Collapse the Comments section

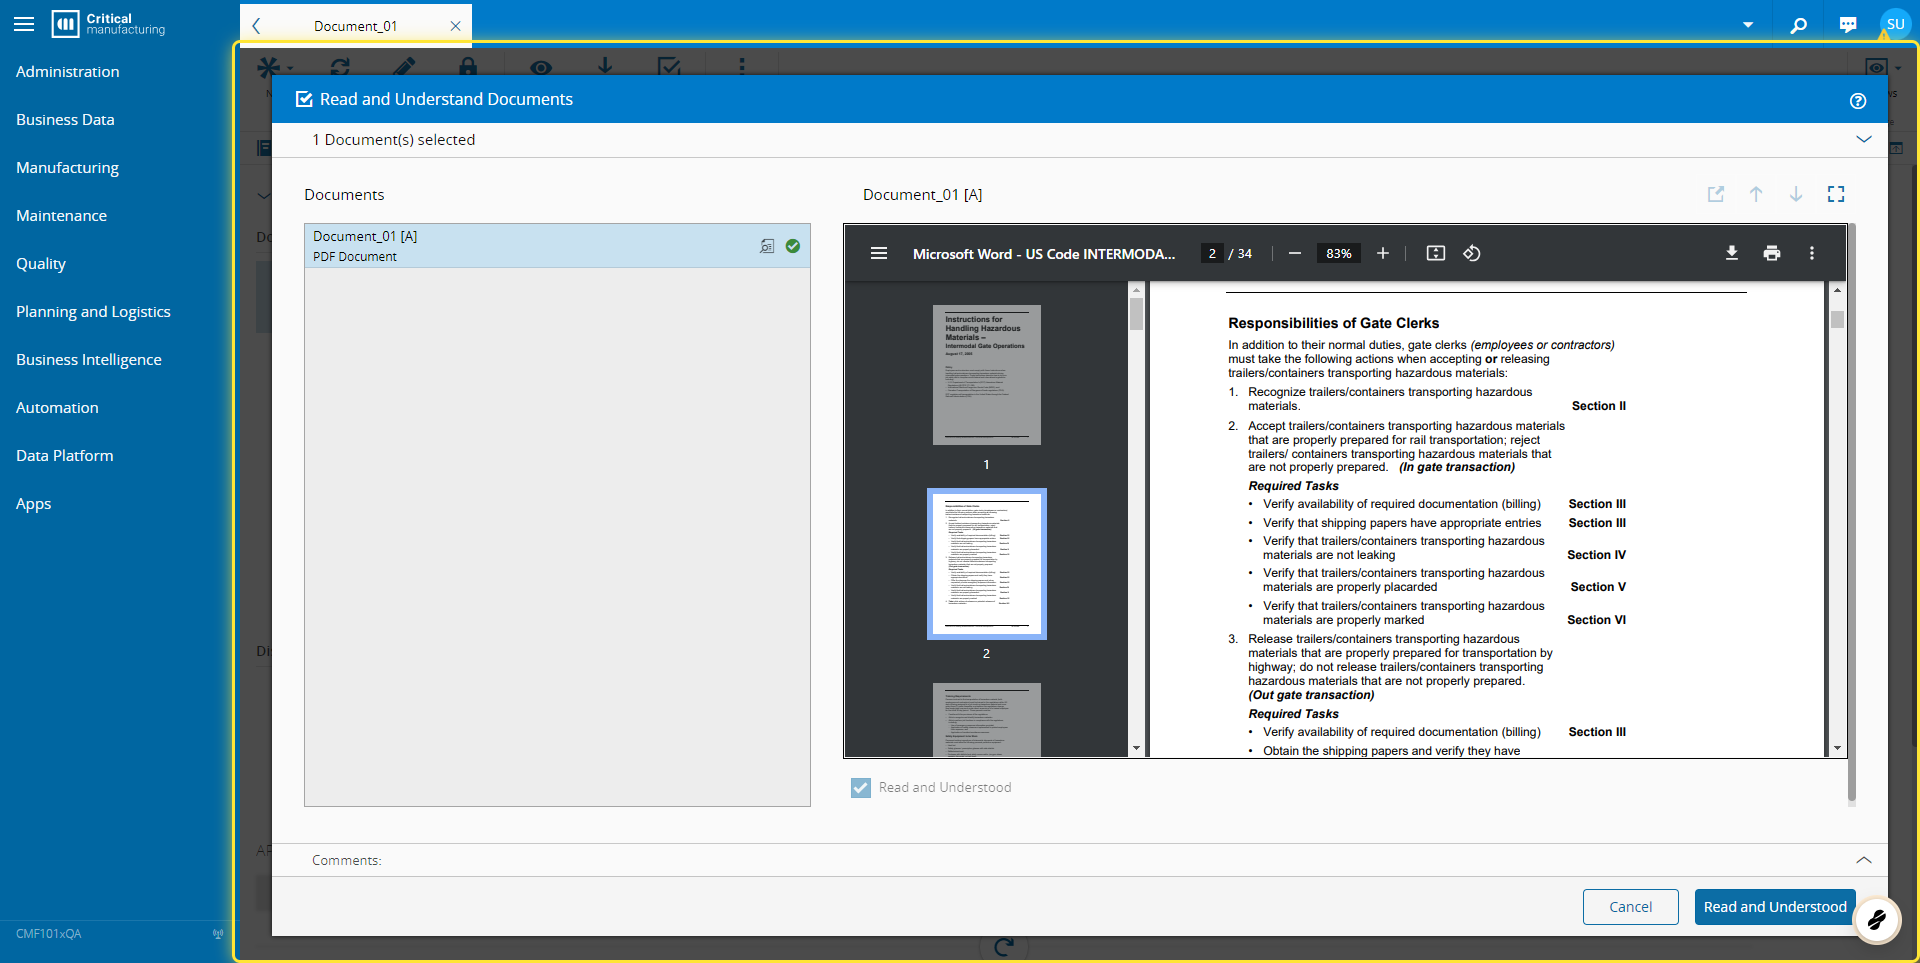coord(1863,860)
